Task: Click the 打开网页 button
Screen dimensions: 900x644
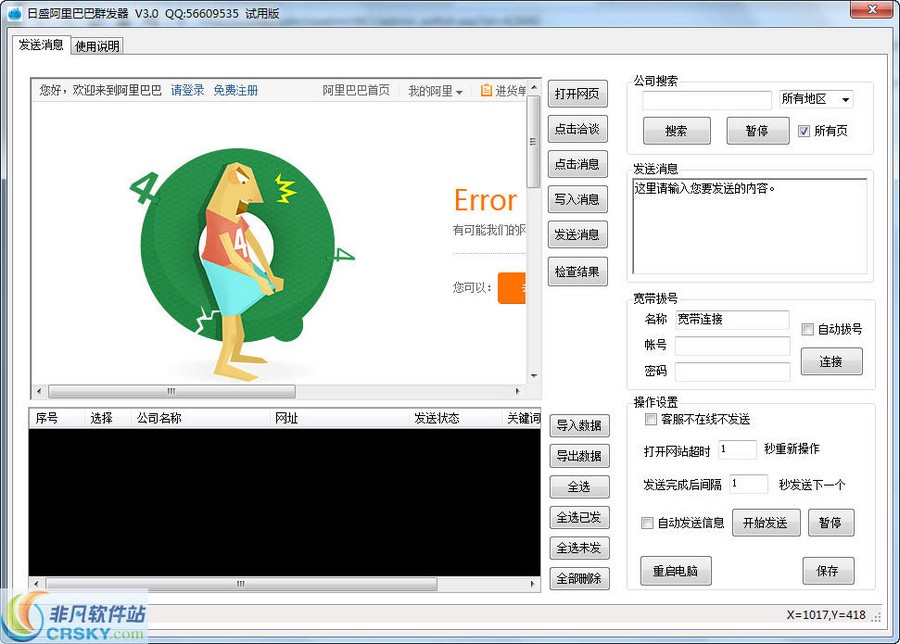Action: pyautogui.click(x=577, y=94)
